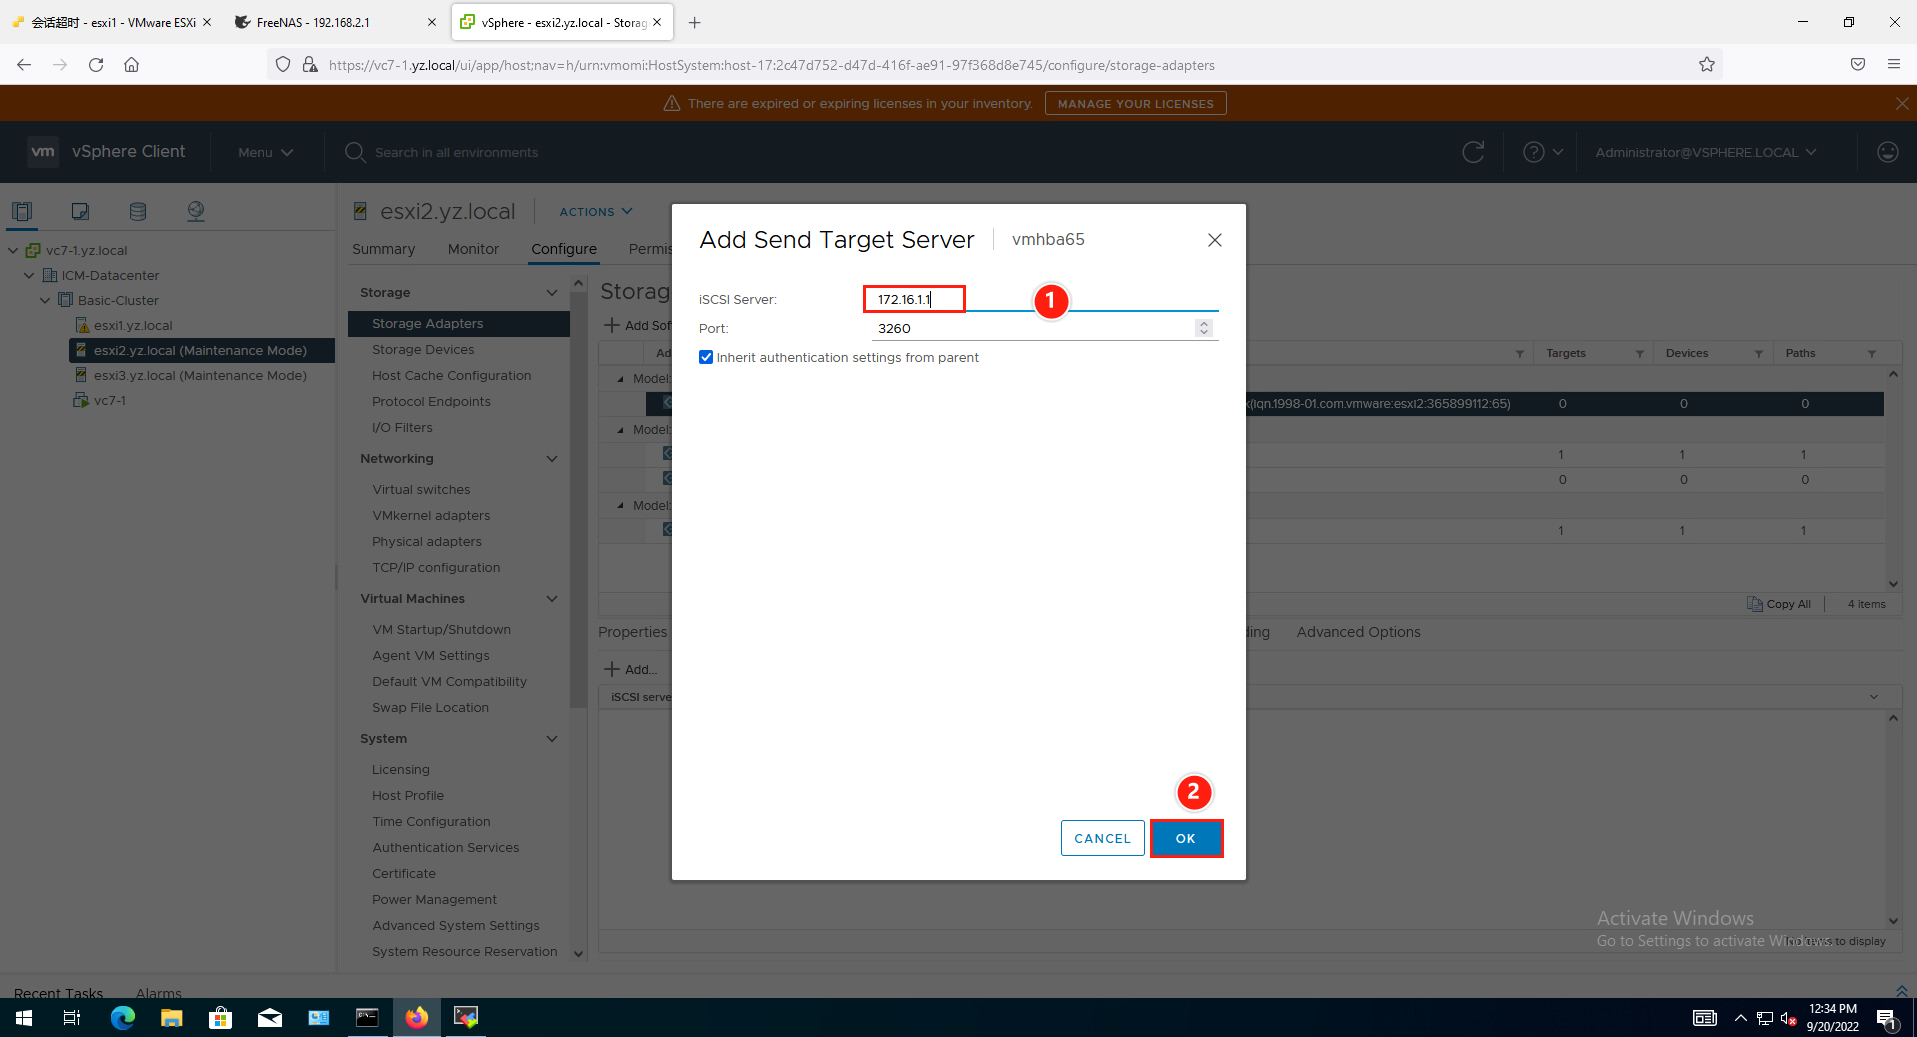Screen dimensions: 1917x1037
Task: Toggle the tracking protection shield icon
Action: click(x=283, y=64)
